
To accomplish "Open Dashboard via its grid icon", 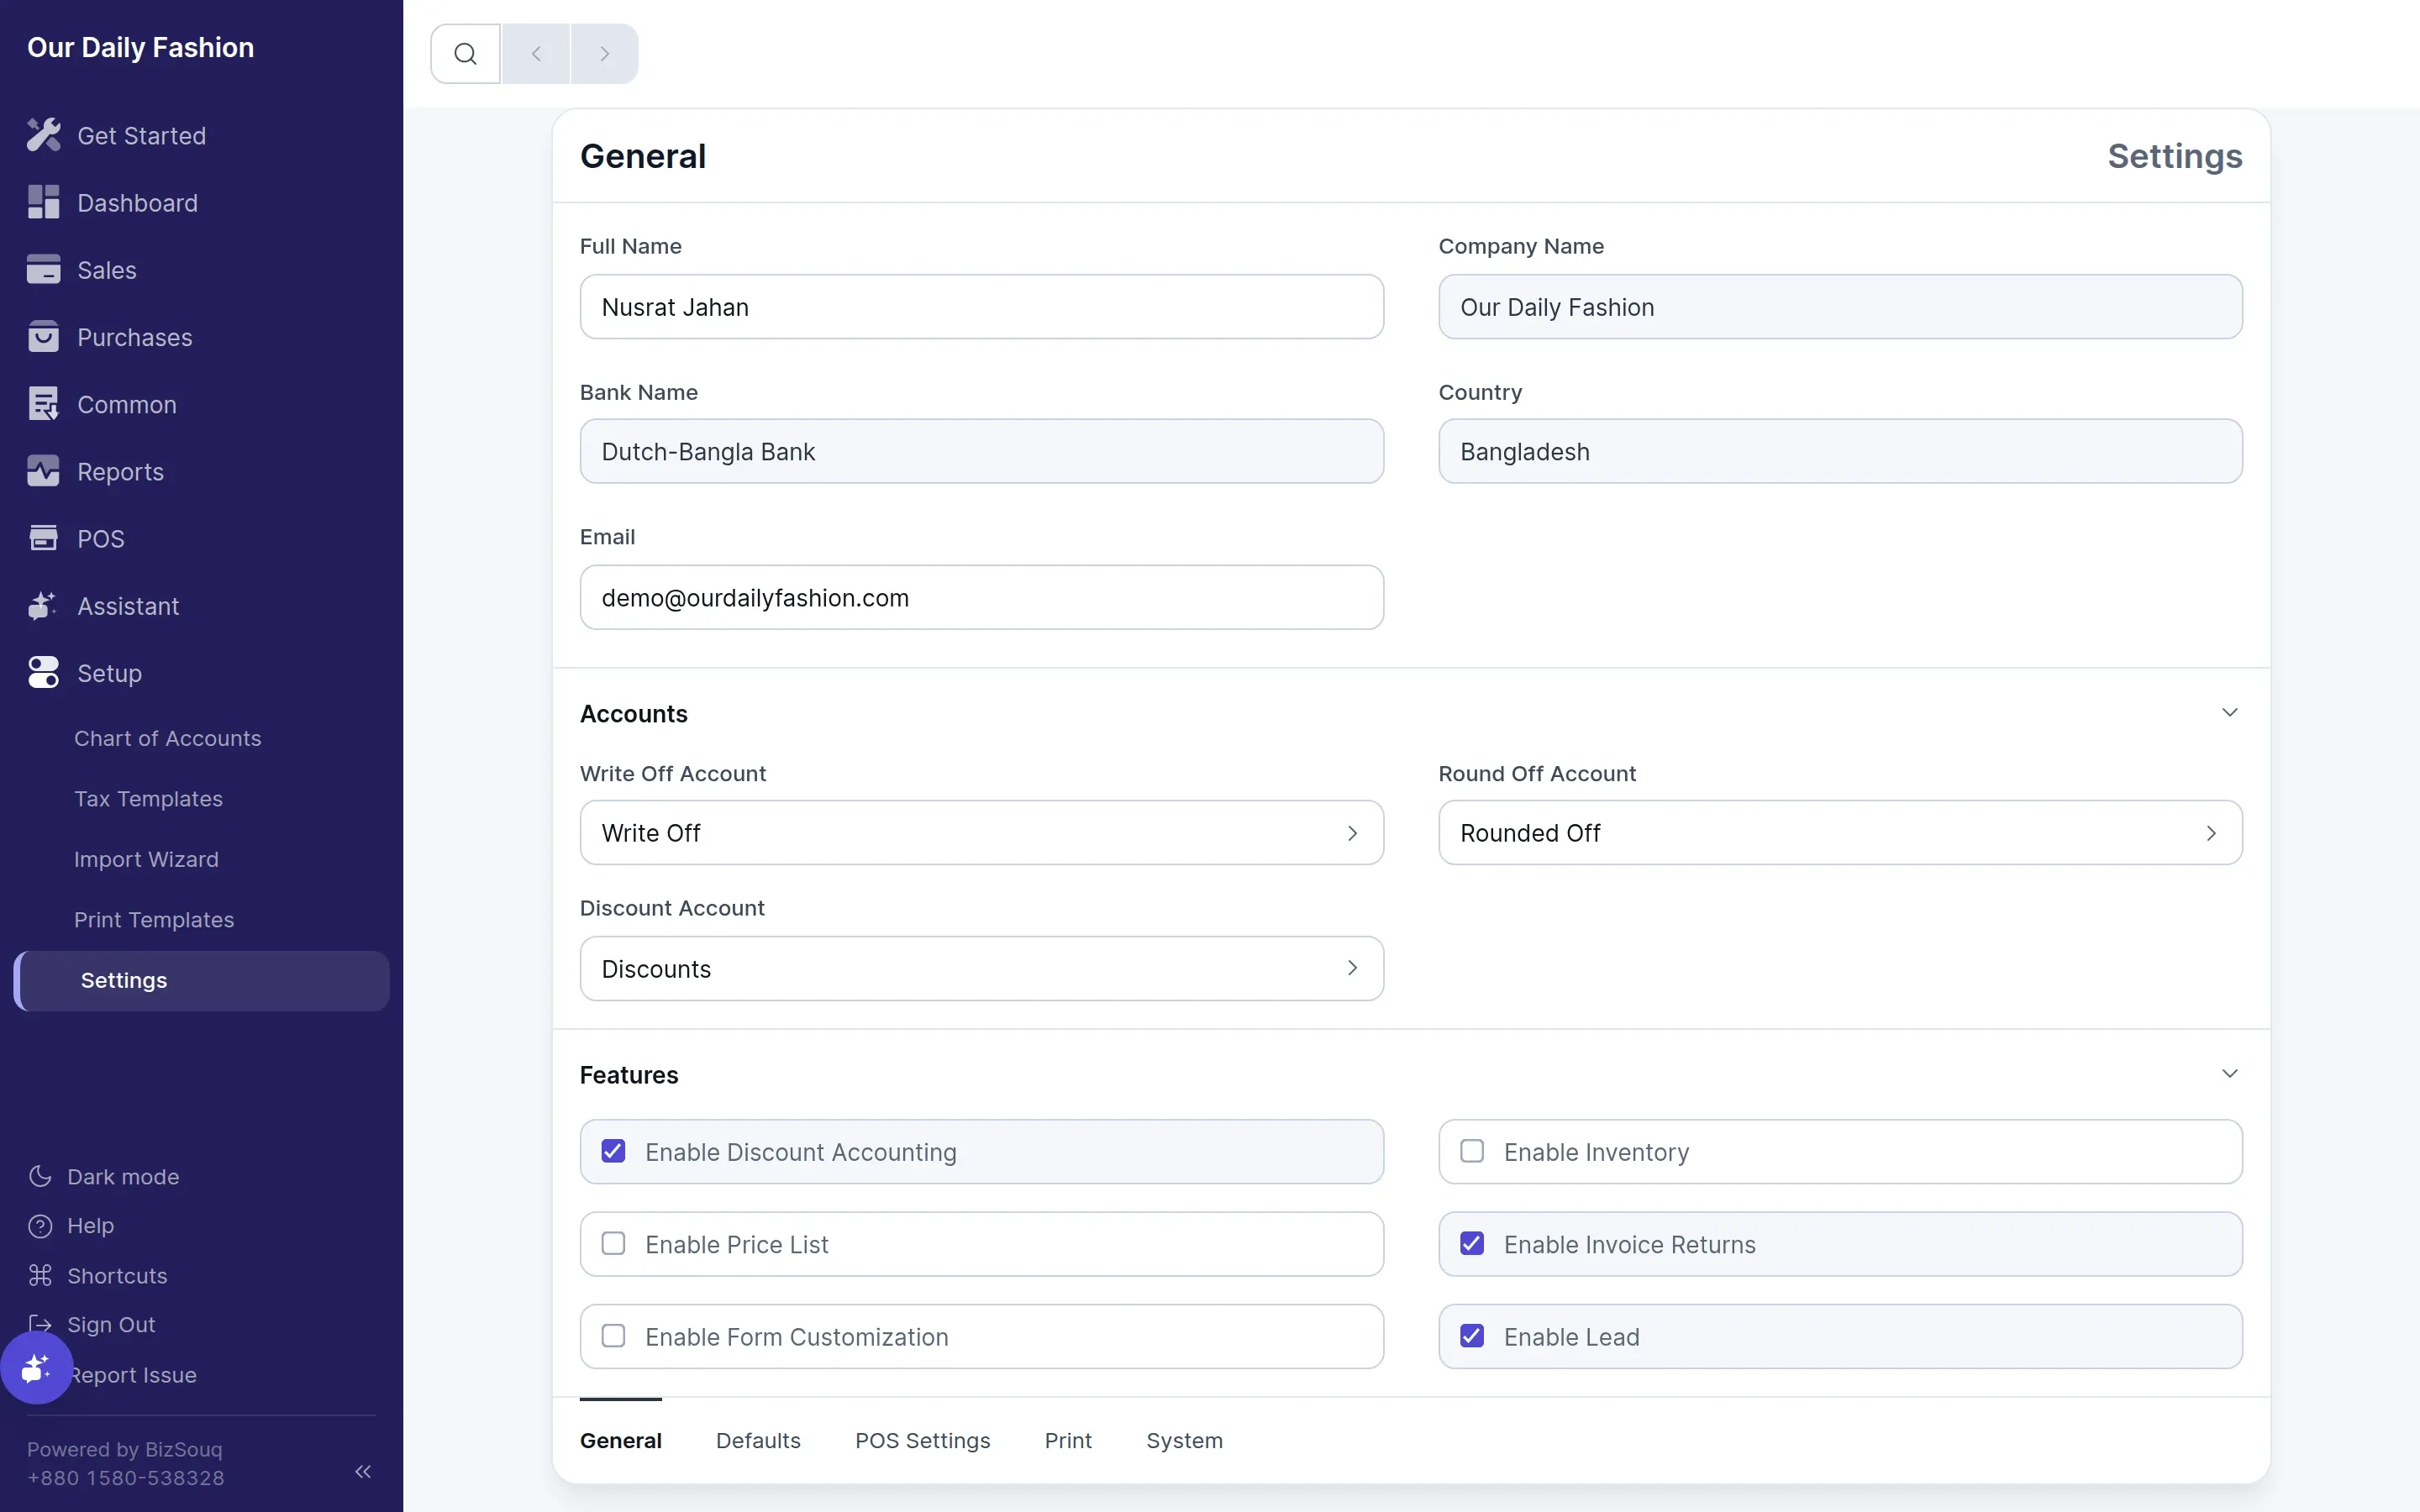I will tap(43, 202).
